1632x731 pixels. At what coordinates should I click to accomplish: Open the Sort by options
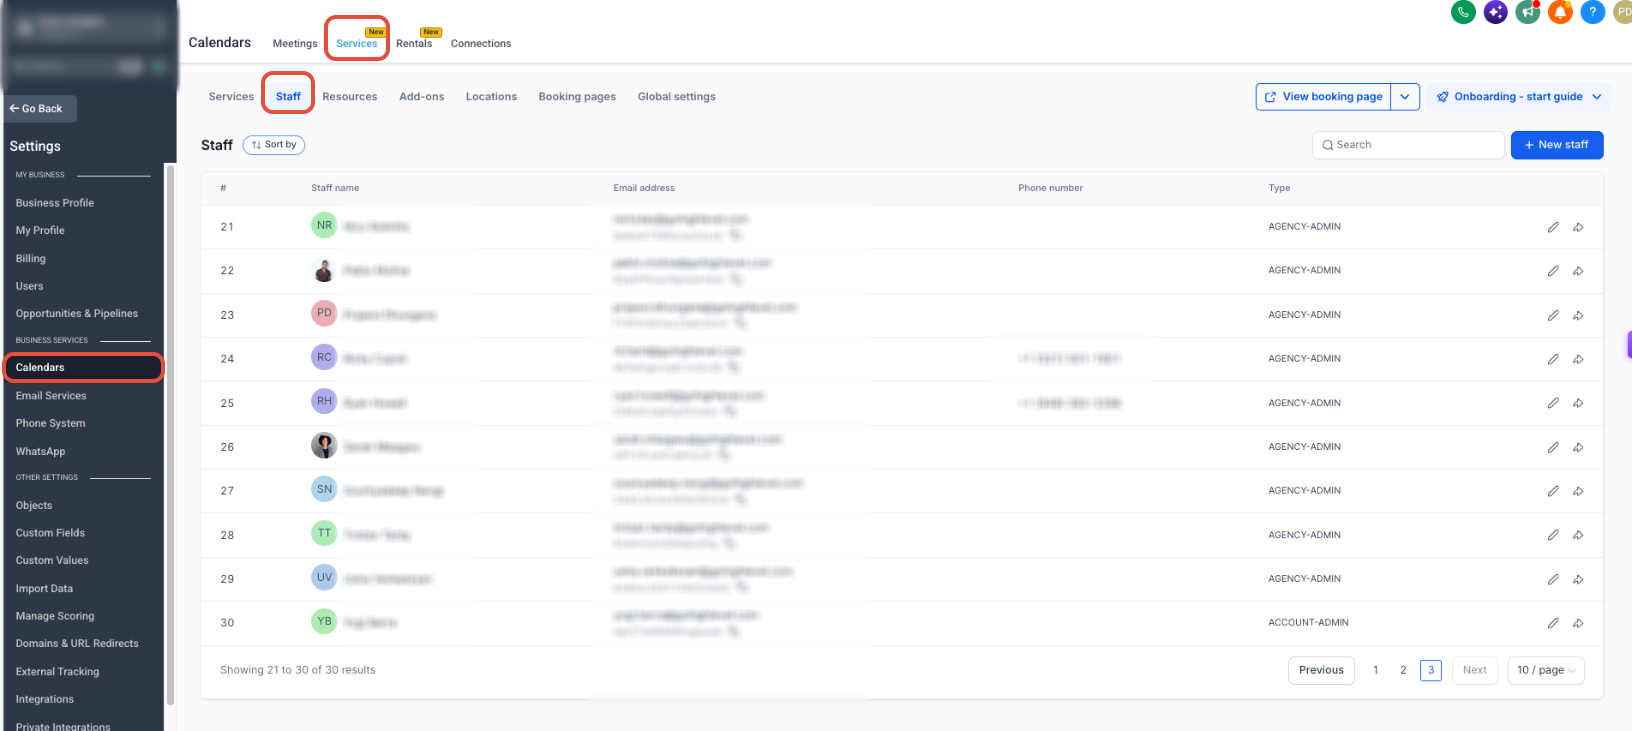(274, 145)
